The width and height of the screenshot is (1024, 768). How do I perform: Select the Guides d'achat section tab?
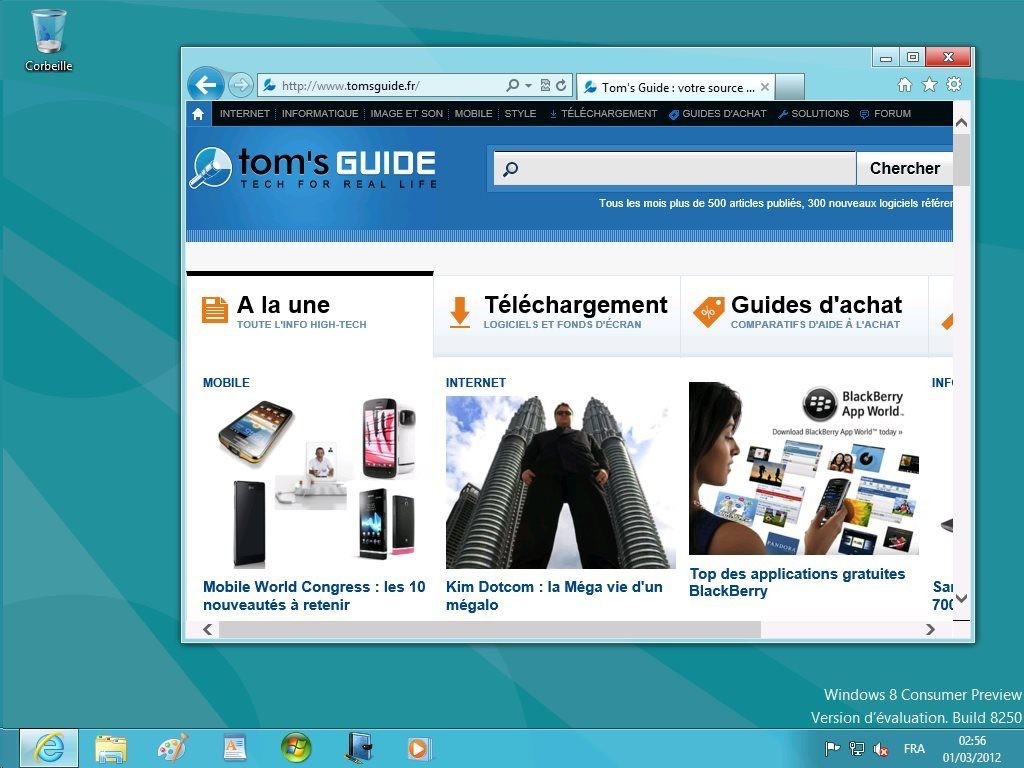click(x=805, y=315)
